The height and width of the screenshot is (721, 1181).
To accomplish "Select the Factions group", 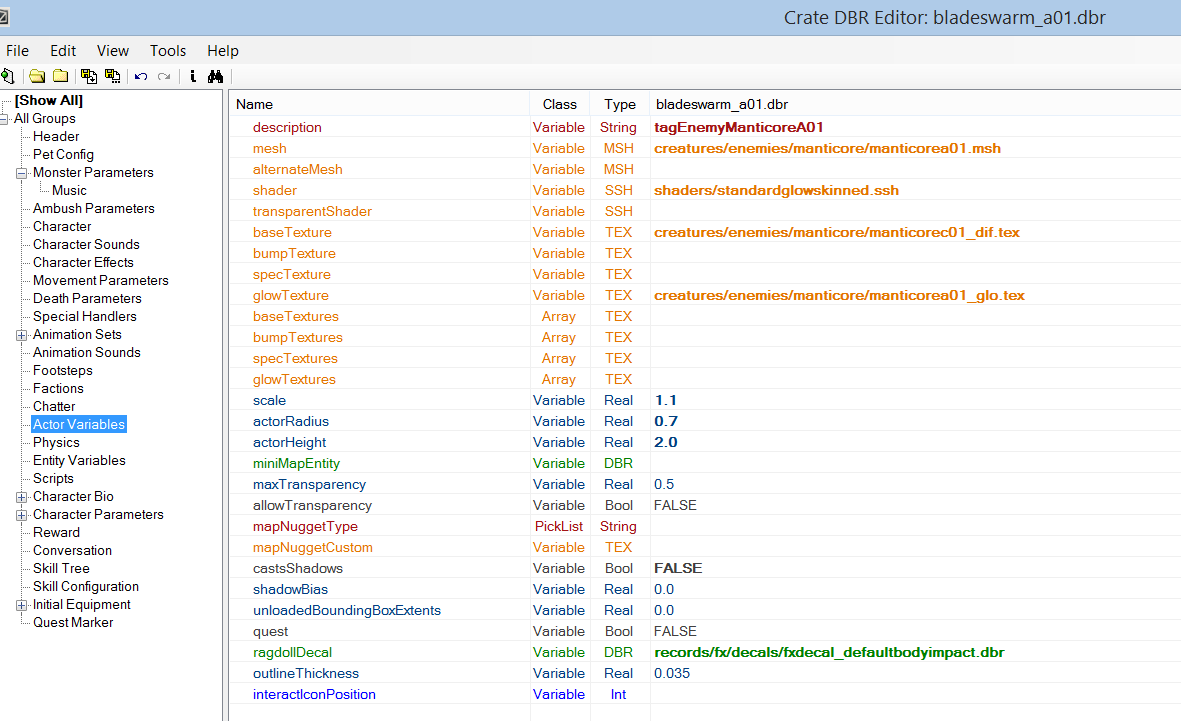I will [x=58, y=389].
